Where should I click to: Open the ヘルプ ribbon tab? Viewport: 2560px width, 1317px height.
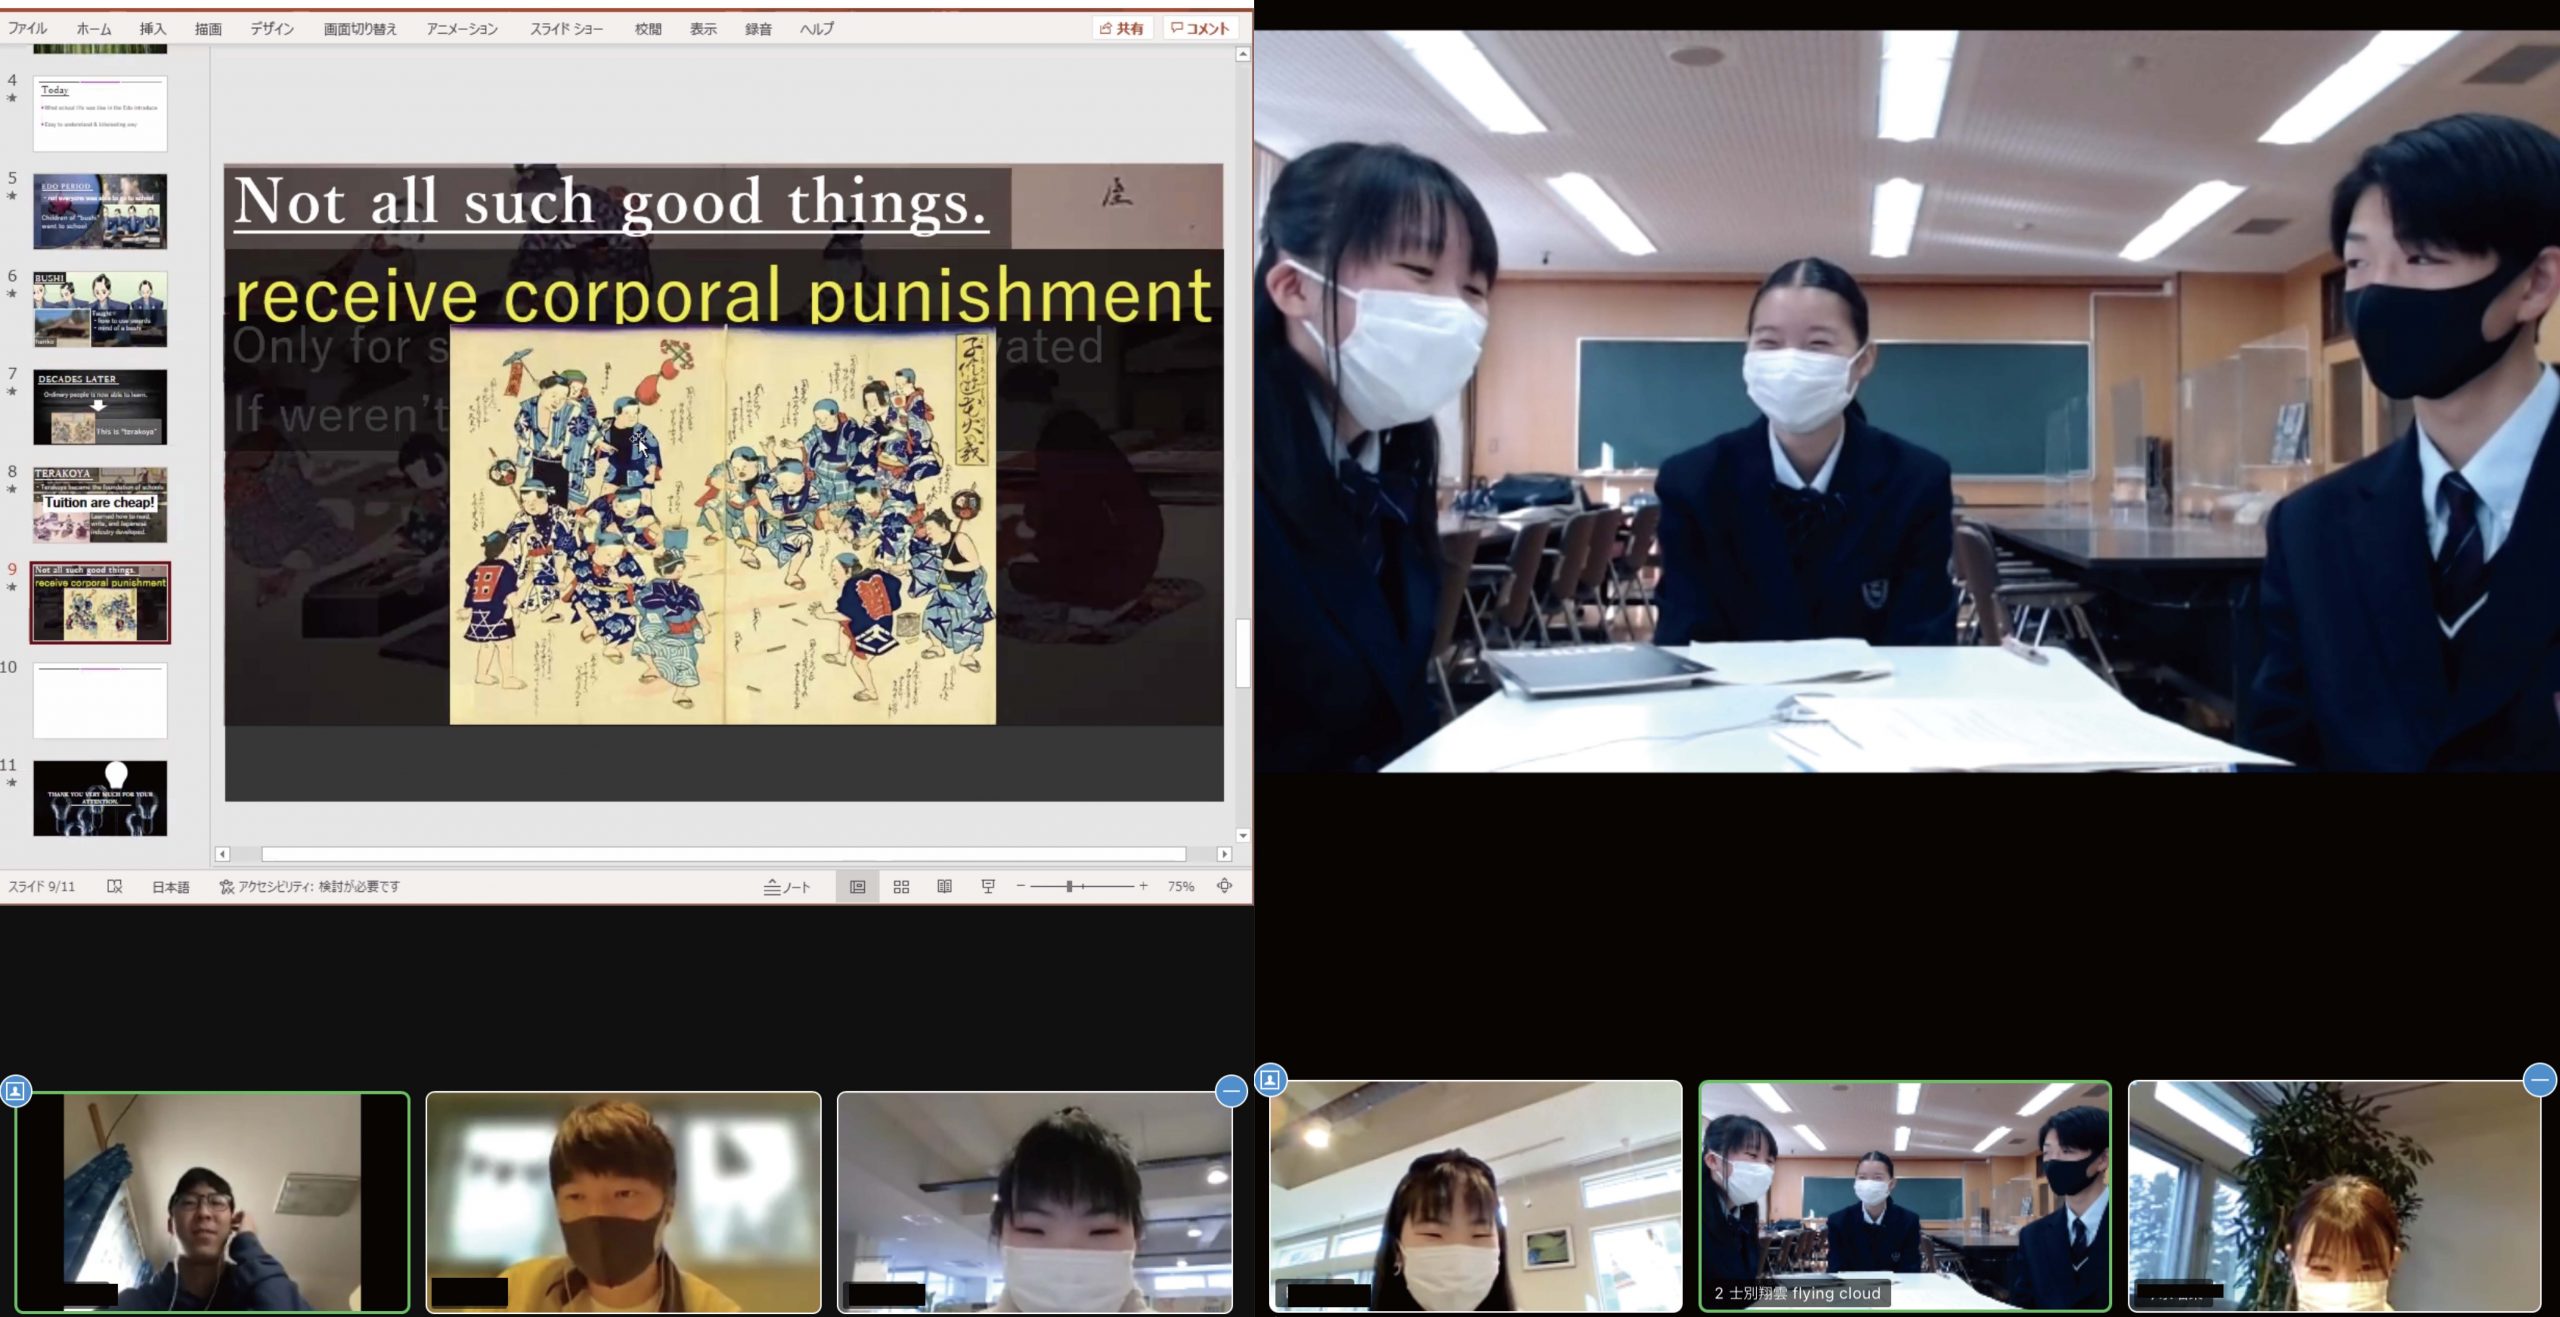tap(816, 28)
